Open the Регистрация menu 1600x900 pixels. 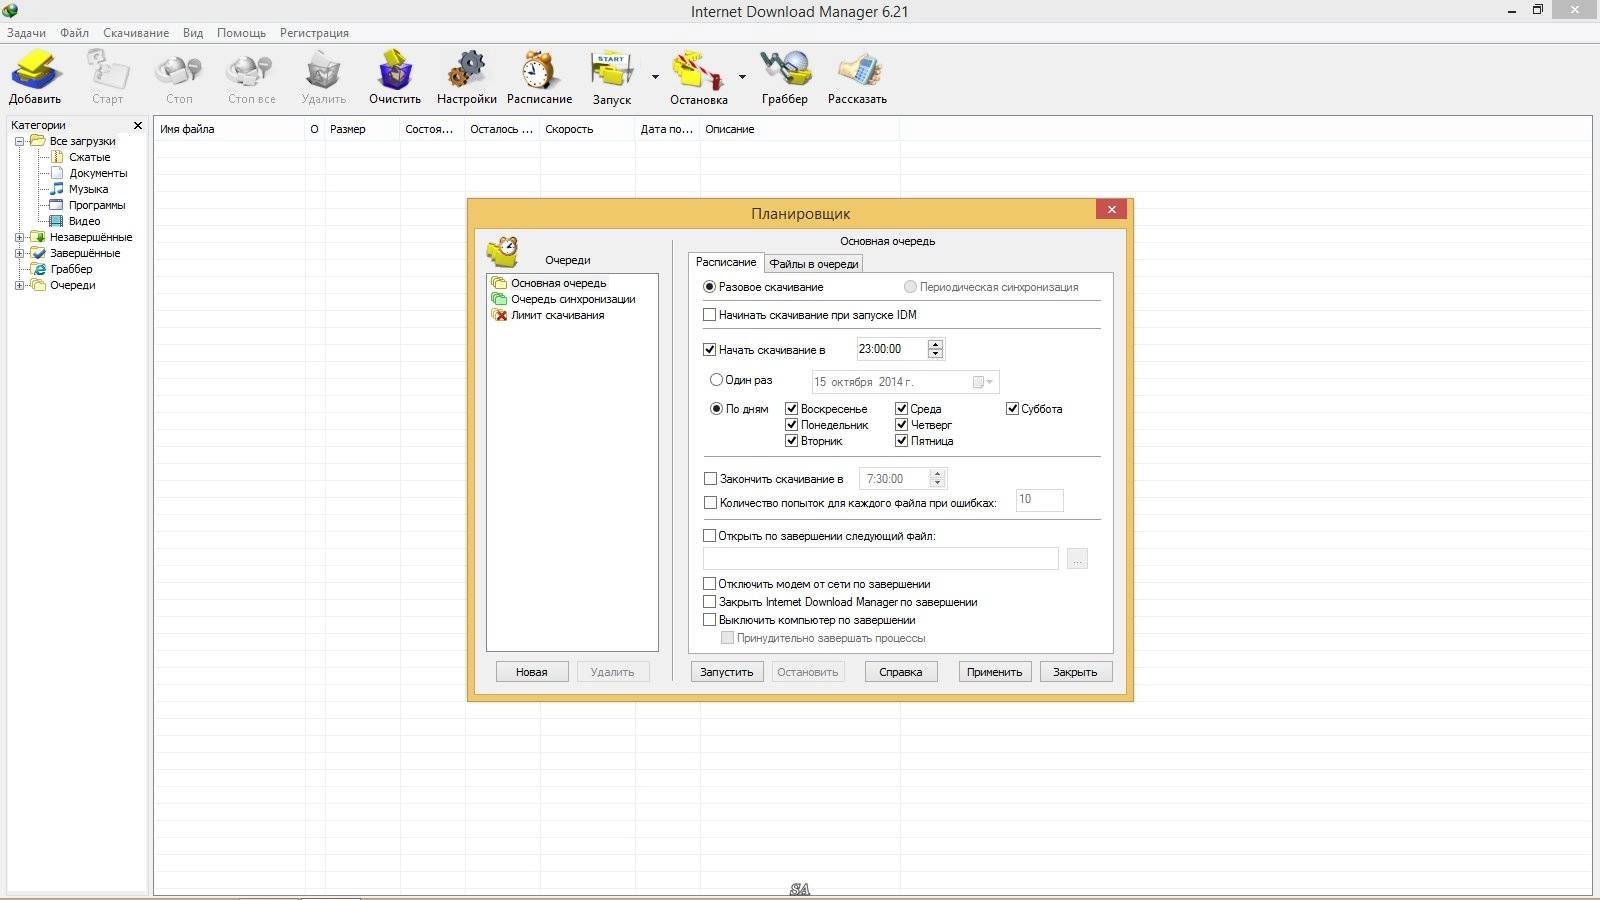coord(314,33)
